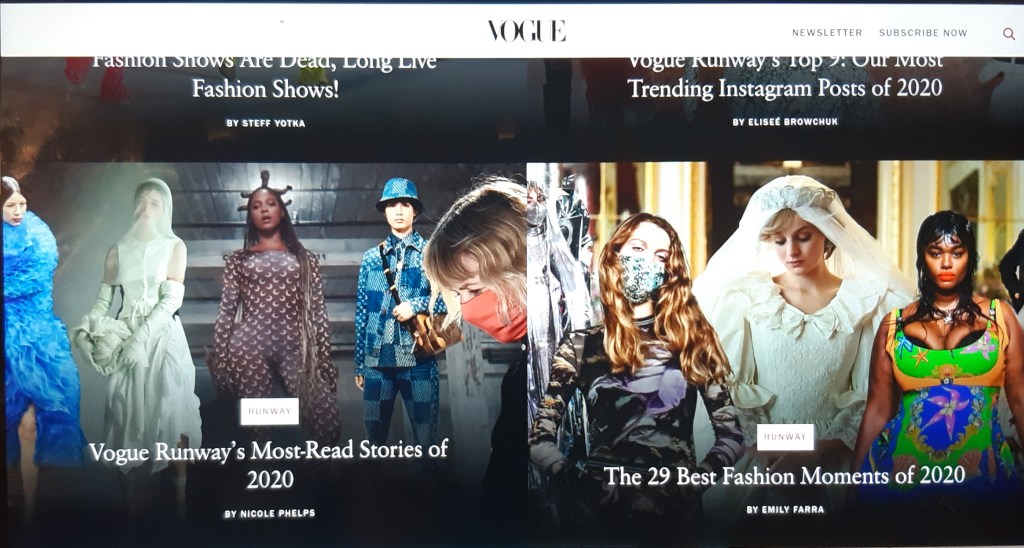Click Subscribe Now in the header
The height and width of the screenshot is (548, 1024).
(923, 33)
